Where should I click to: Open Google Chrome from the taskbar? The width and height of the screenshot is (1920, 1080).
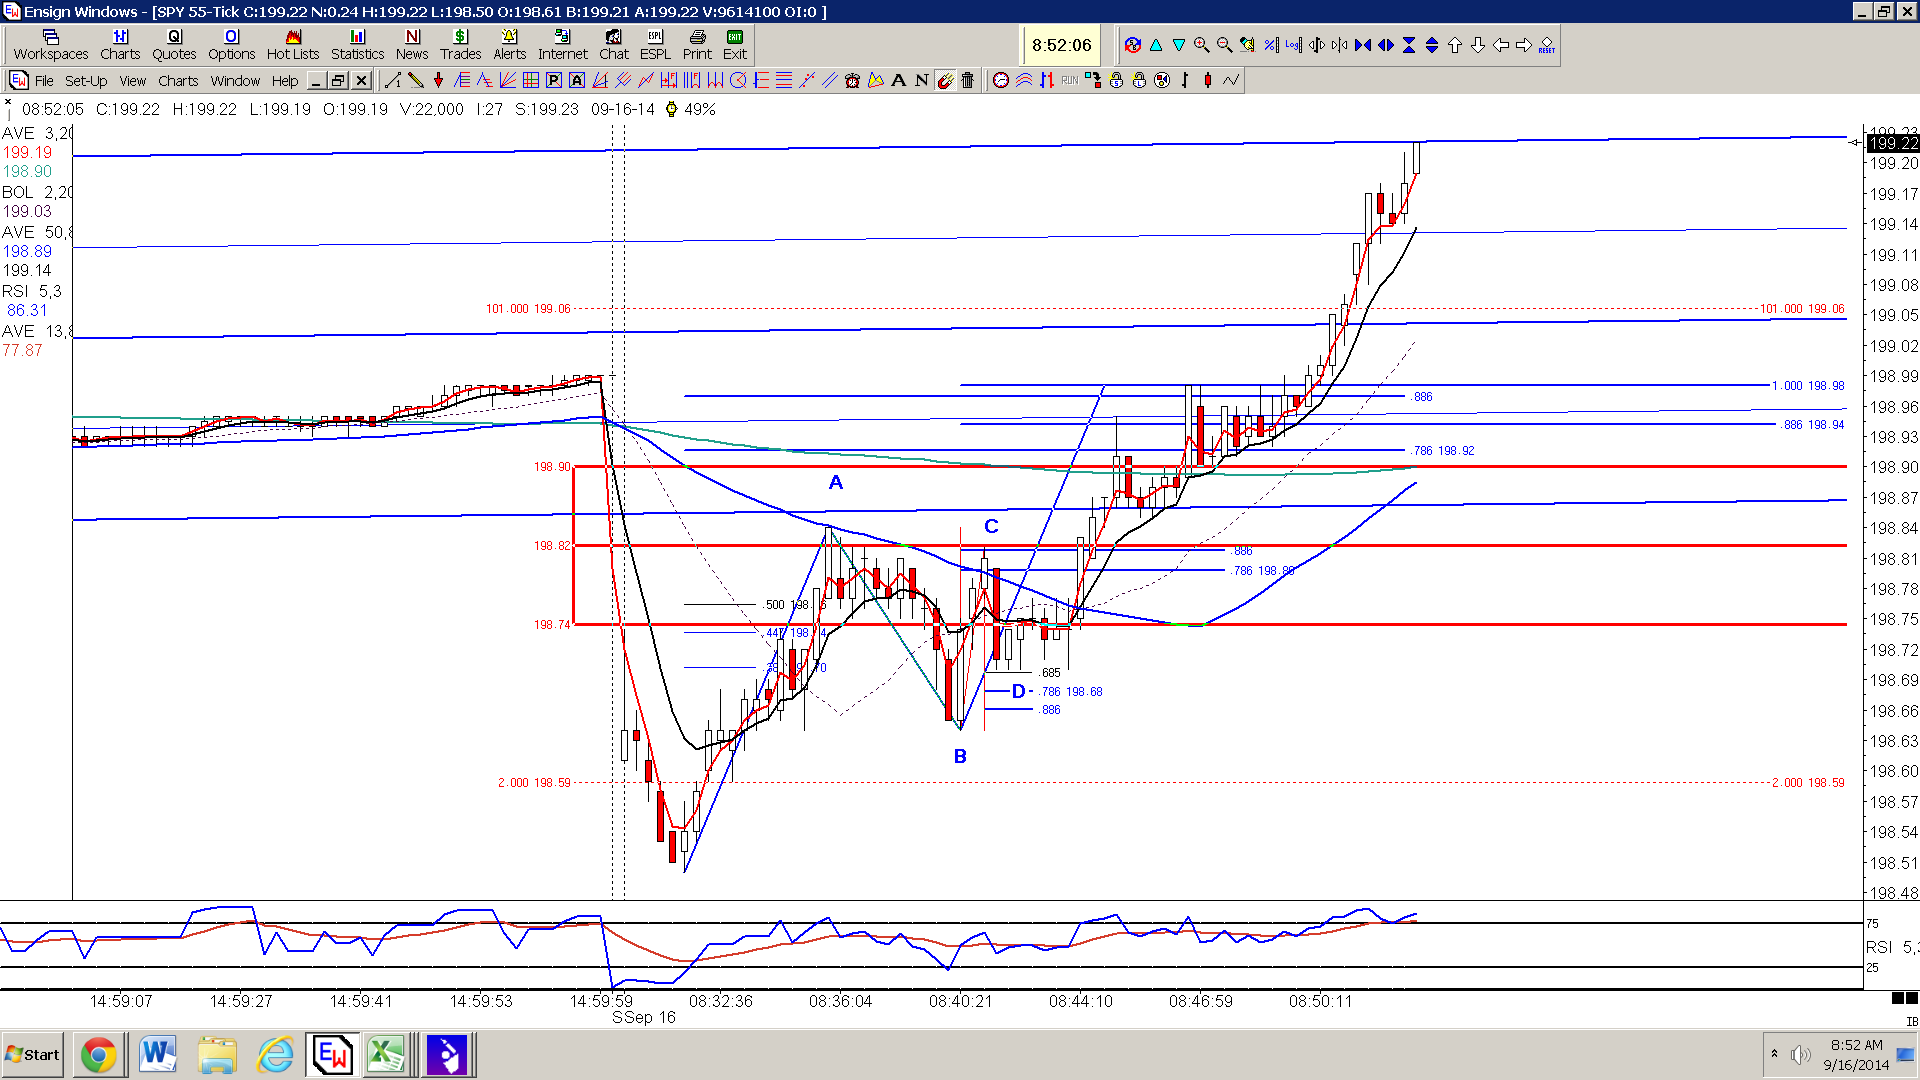coord(98,1055)
